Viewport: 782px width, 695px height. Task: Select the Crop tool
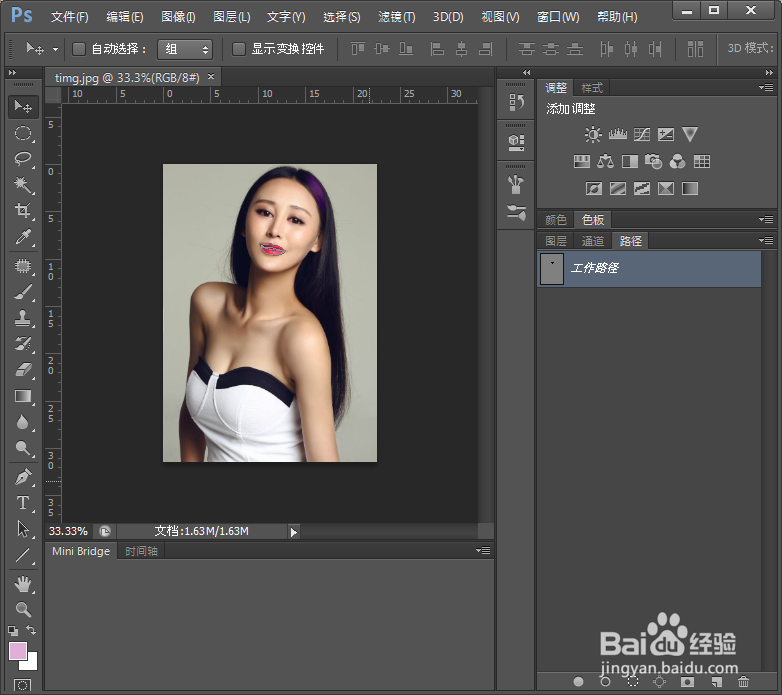coord(23,210)
